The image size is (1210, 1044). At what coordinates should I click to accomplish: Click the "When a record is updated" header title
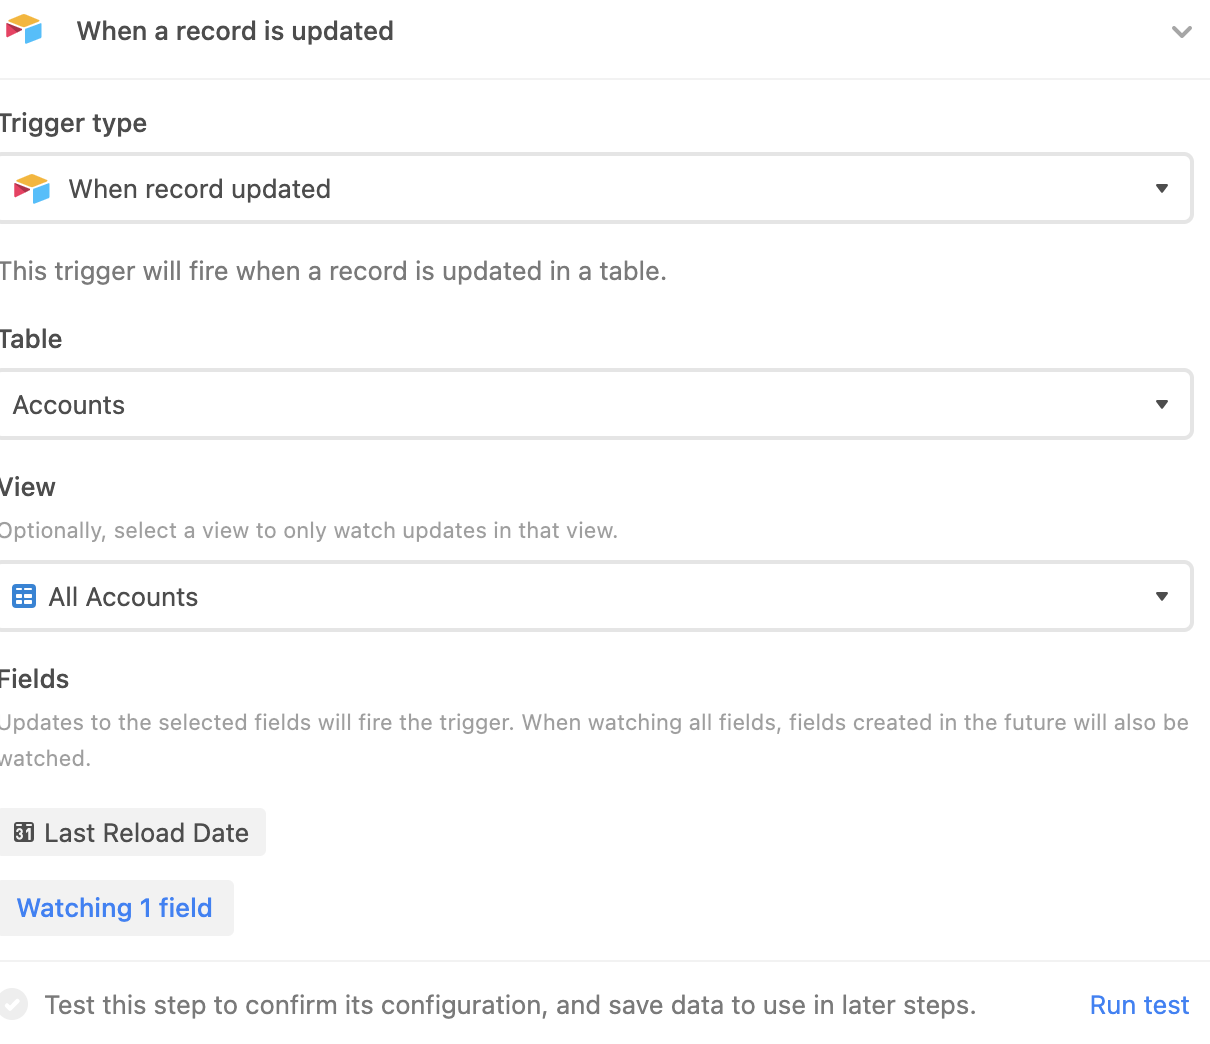[235, 31]
